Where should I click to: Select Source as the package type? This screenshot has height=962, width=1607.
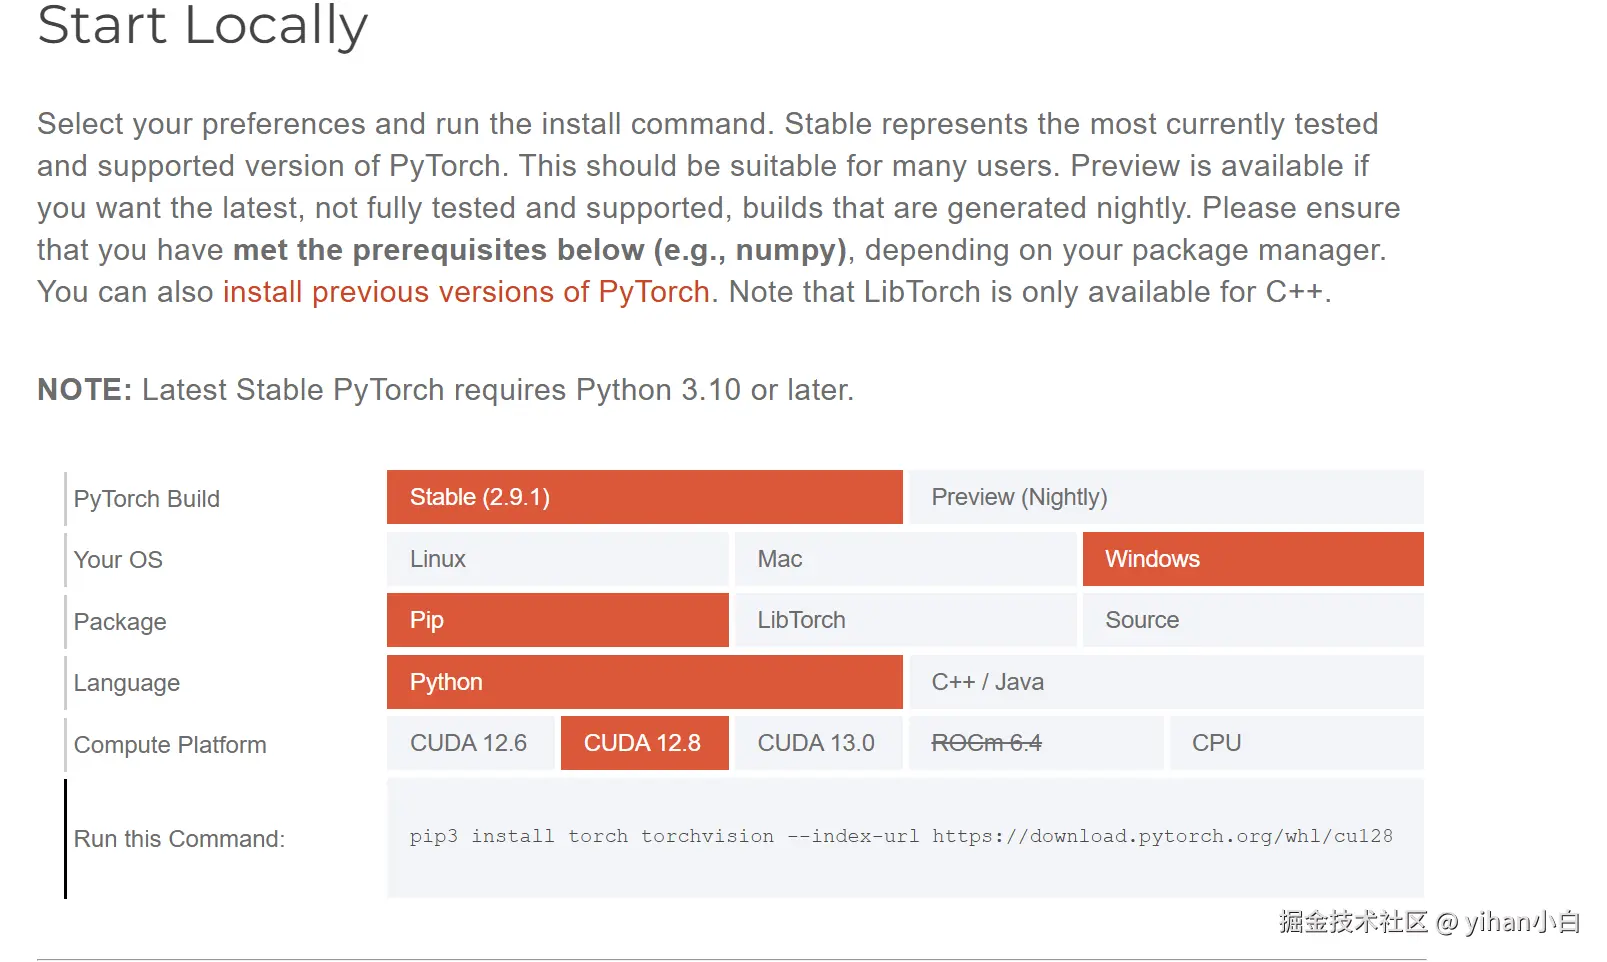1252,620
